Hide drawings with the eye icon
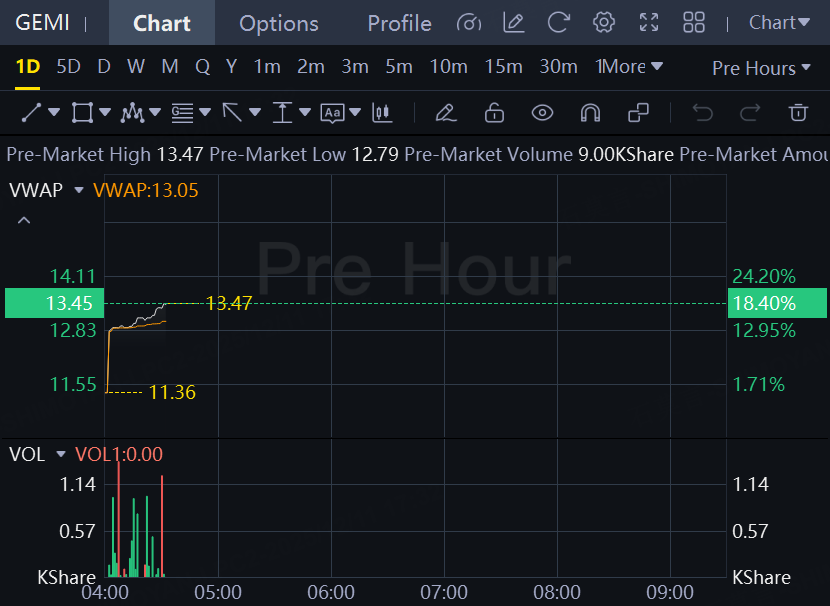The image size is (830, 606). pyautogui.click(x=542, y=113)
